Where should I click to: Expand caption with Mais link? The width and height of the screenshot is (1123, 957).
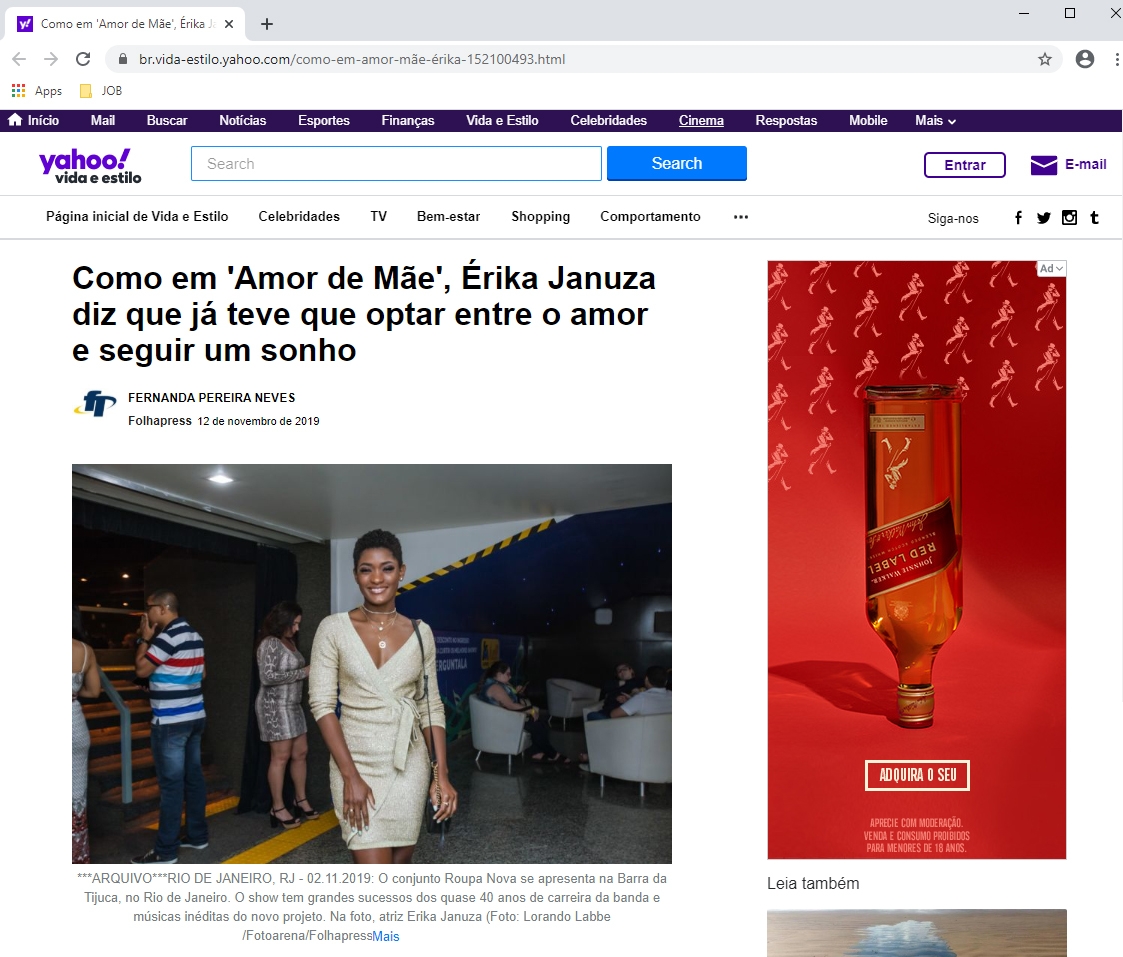386,937
